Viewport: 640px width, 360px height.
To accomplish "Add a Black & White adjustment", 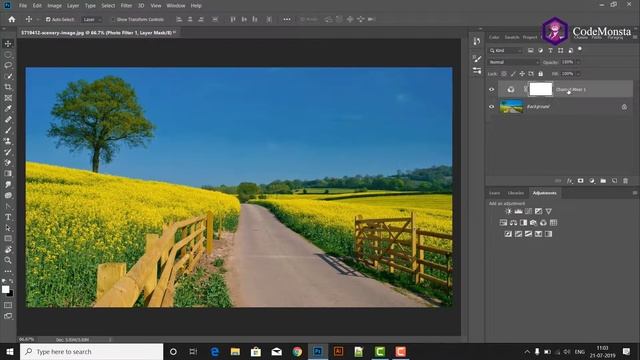I will tap(523, 222).
